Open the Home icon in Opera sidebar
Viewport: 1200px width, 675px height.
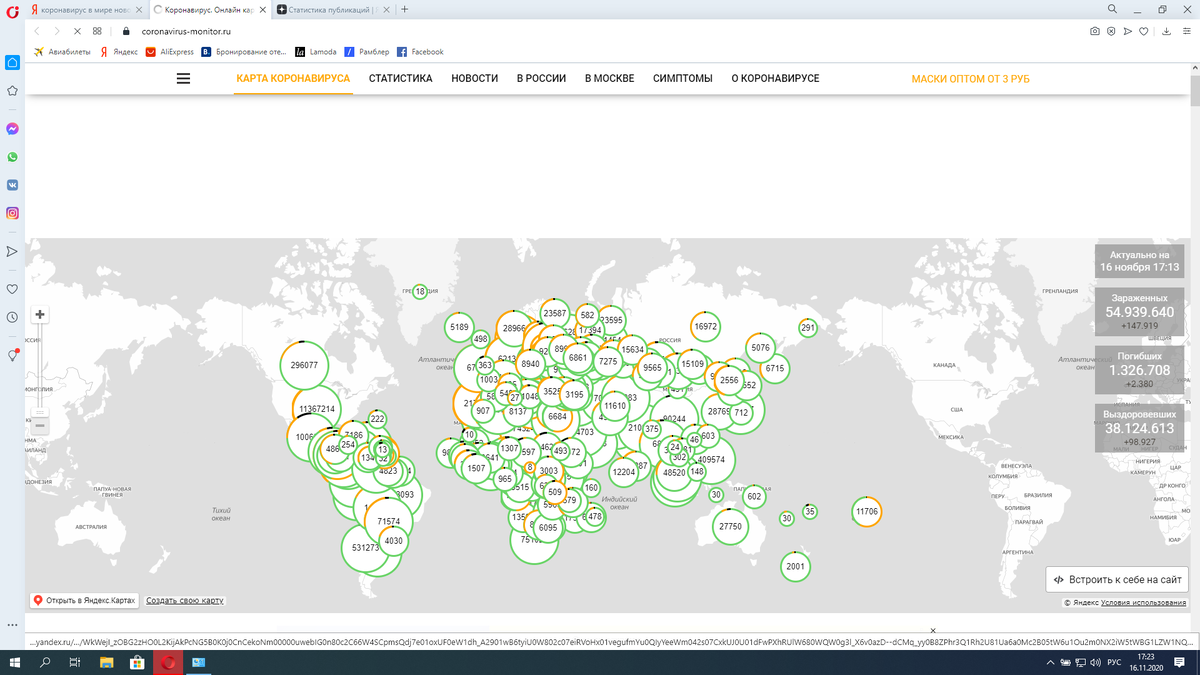pyautogui.click(x=13, y=62)
